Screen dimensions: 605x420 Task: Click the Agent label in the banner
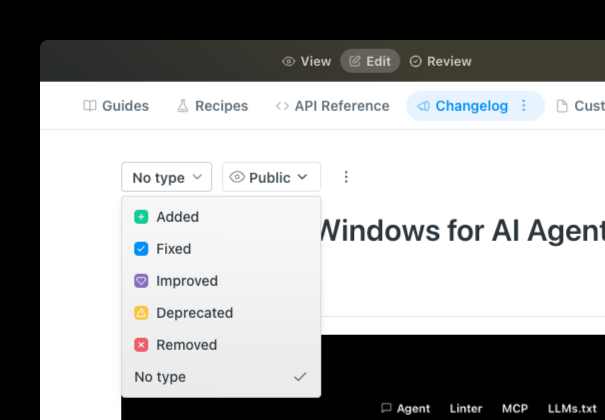413,408
